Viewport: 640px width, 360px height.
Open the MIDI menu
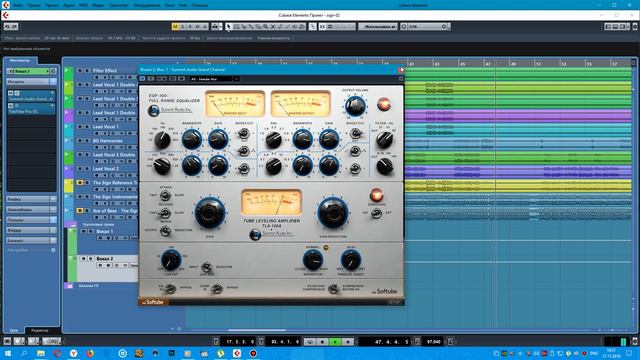pyautogui.click(x=83, y=5)
